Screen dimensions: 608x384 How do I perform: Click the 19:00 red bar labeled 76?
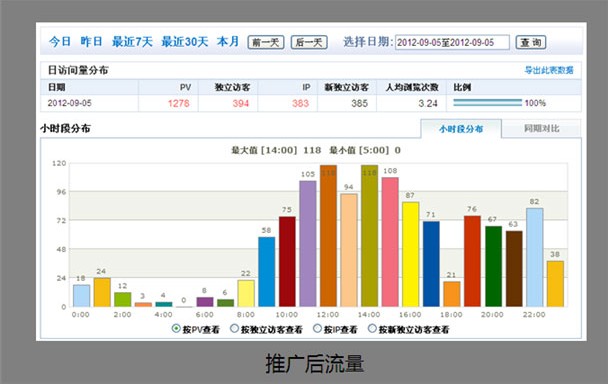[472, 261]
